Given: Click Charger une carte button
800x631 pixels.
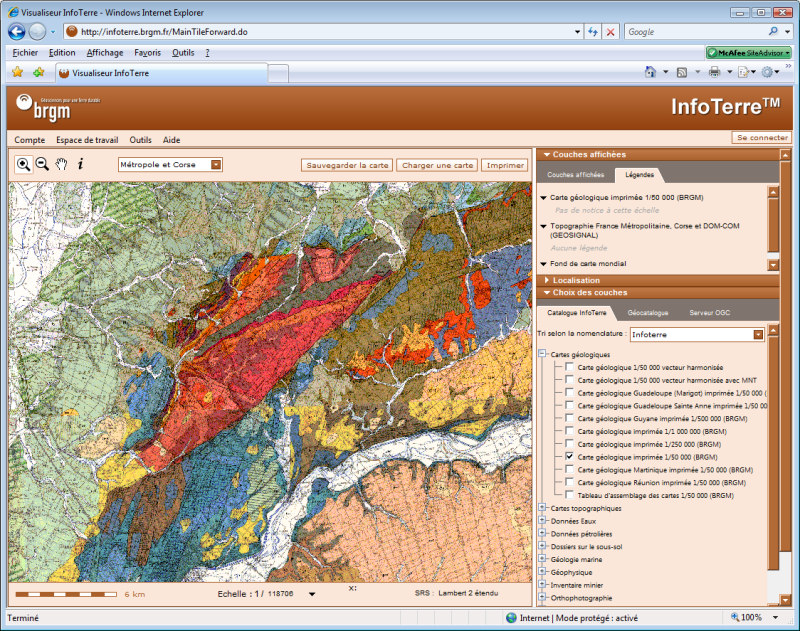Looking at the screenshot, I should click(437, 165).
